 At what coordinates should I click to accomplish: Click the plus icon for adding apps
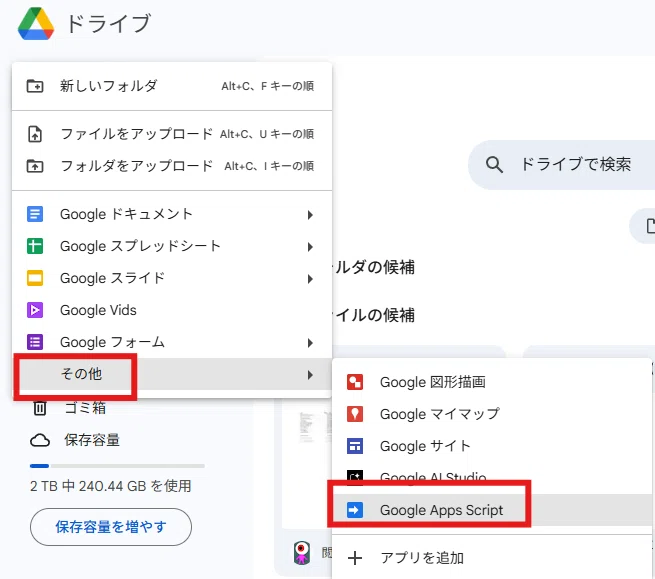[x=355, y=558]
